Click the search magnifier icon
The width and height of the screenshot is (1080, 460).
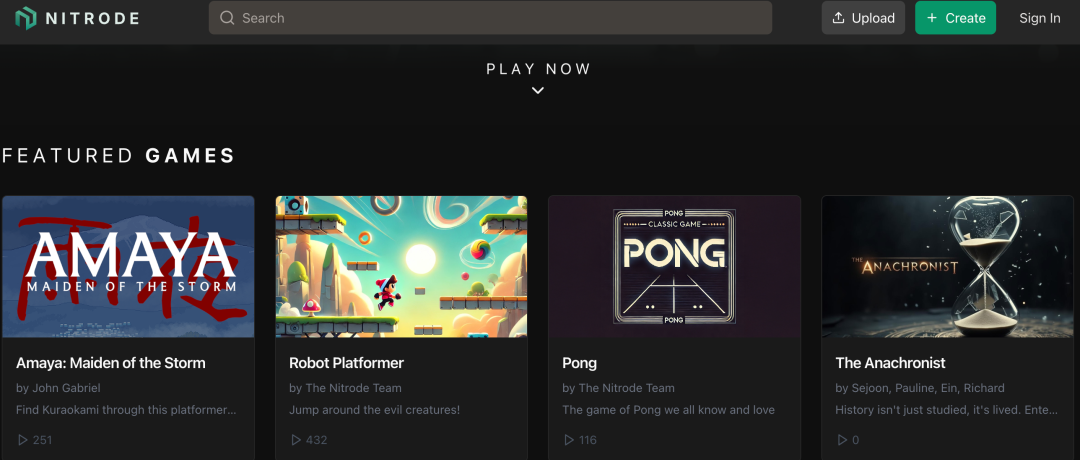227,18
